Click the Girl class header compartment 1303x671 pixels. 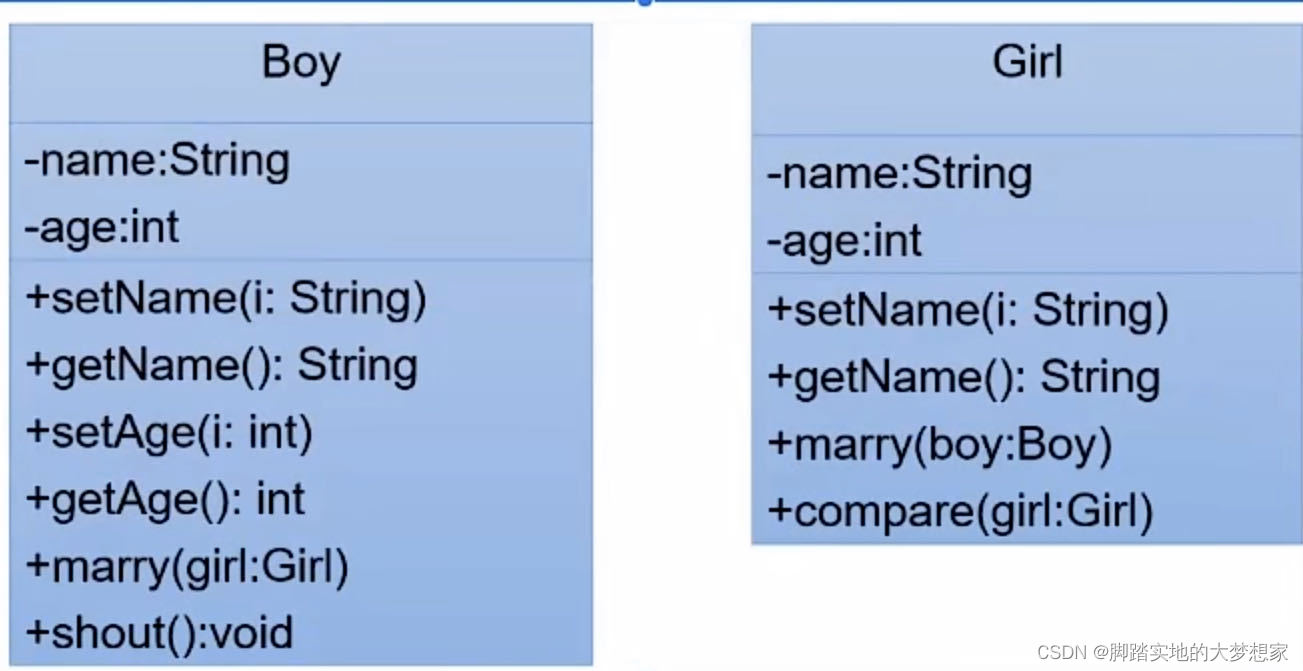[1027, 79]
